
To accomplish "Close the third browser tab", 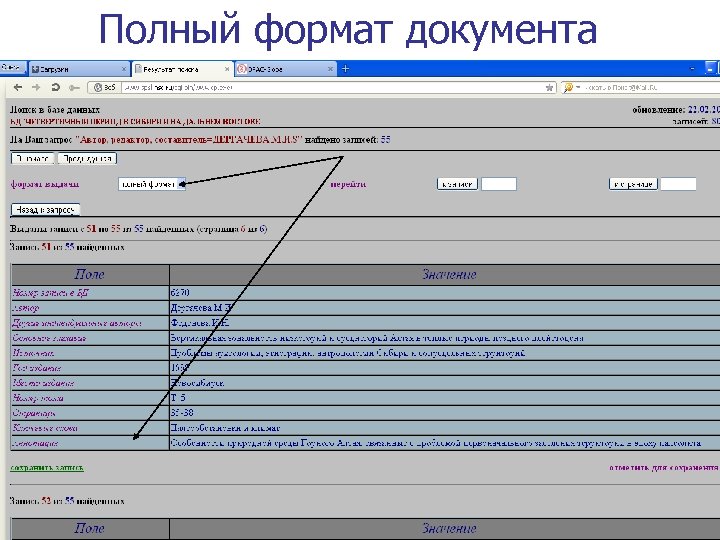I will tap(330, 69).
